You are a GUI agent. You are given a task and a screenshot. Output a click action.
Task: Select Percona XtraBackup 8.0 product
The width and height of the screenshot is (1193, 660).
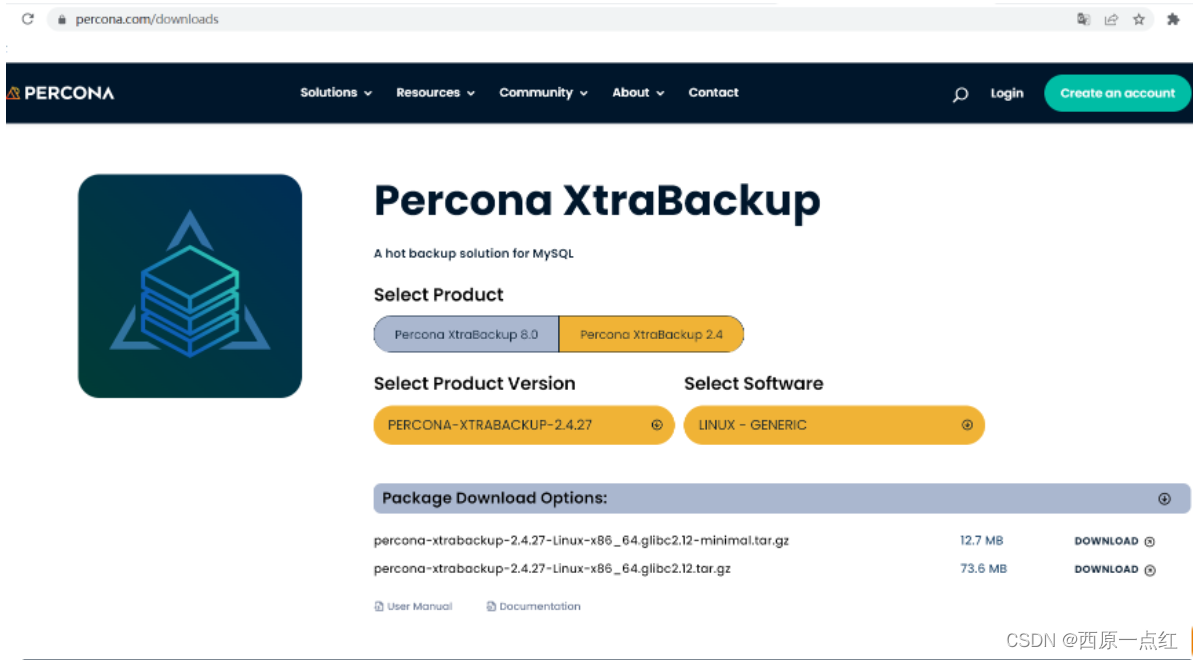(x=466, y=334)
